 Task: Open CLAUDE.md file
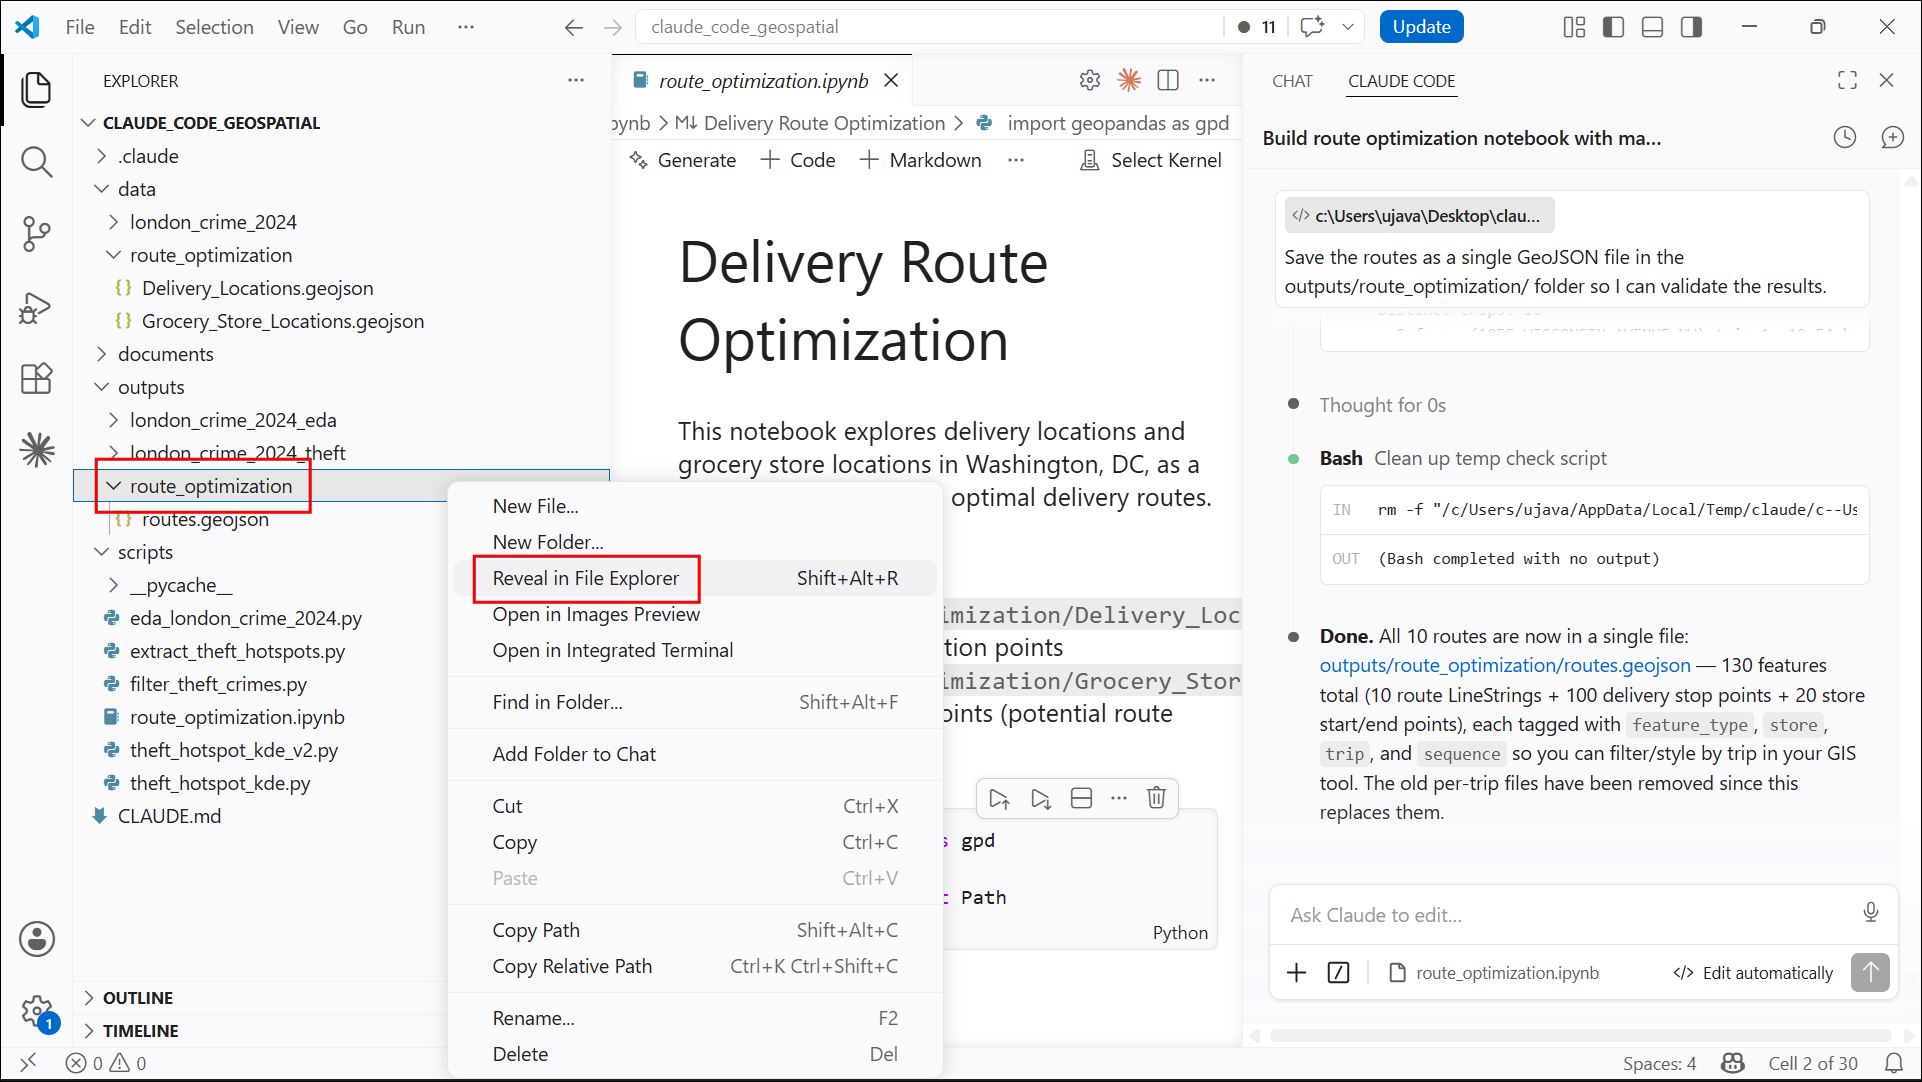coord(169,816)
